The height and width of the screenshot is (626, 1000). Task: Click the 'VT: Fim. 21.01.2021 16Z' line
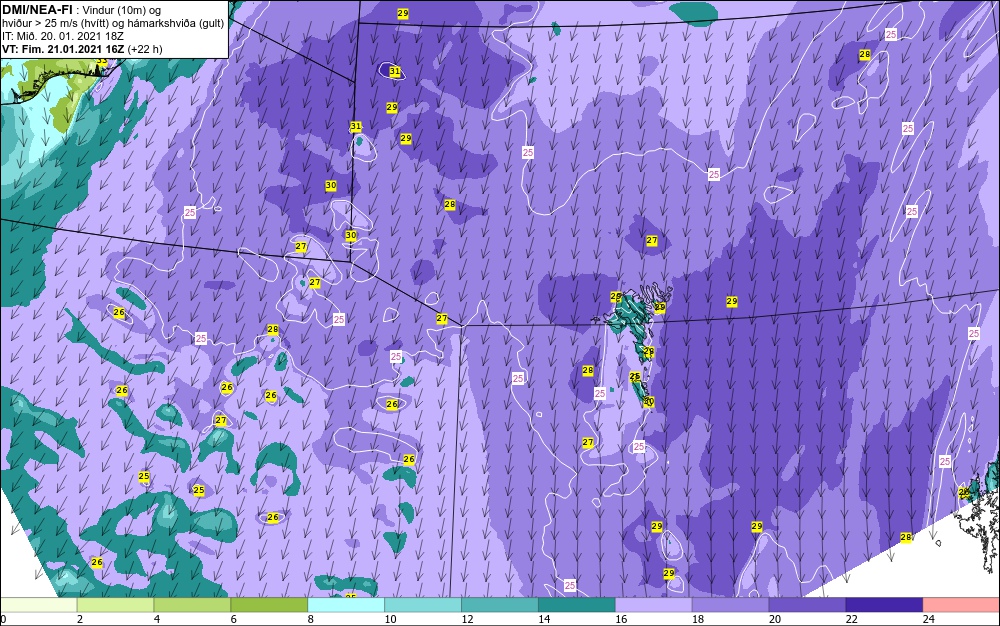click(x=82, y=49)
